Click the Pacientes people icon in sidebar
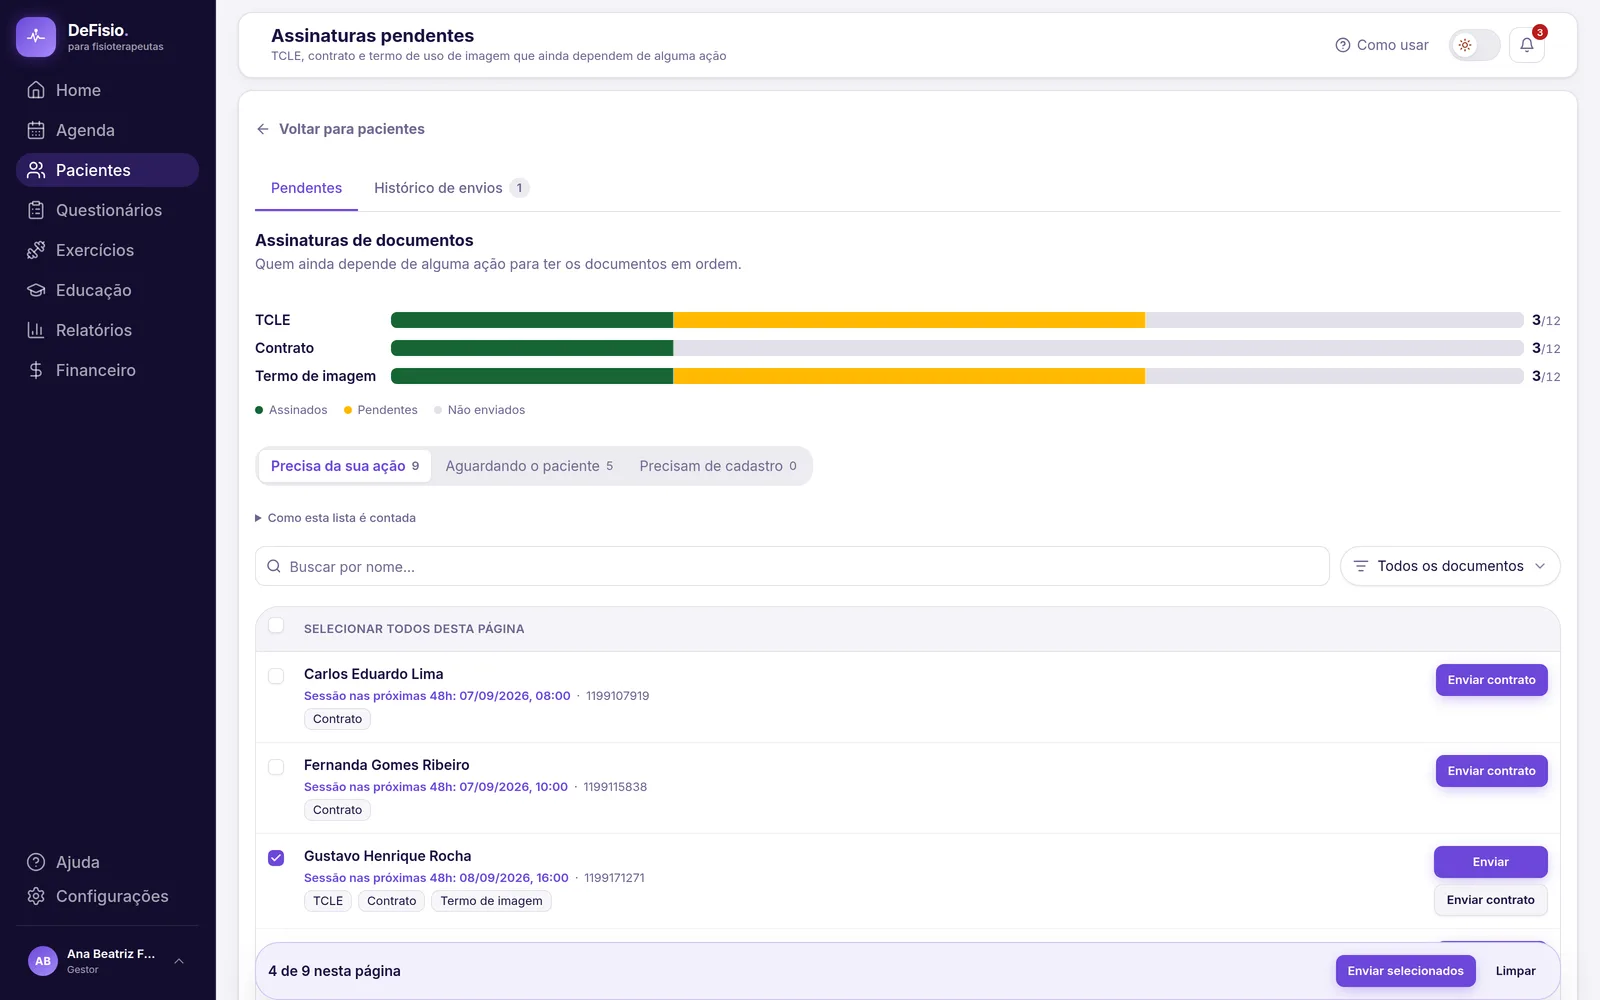The height and width of the screenshot is (1000, 1600). pos(36,170)
